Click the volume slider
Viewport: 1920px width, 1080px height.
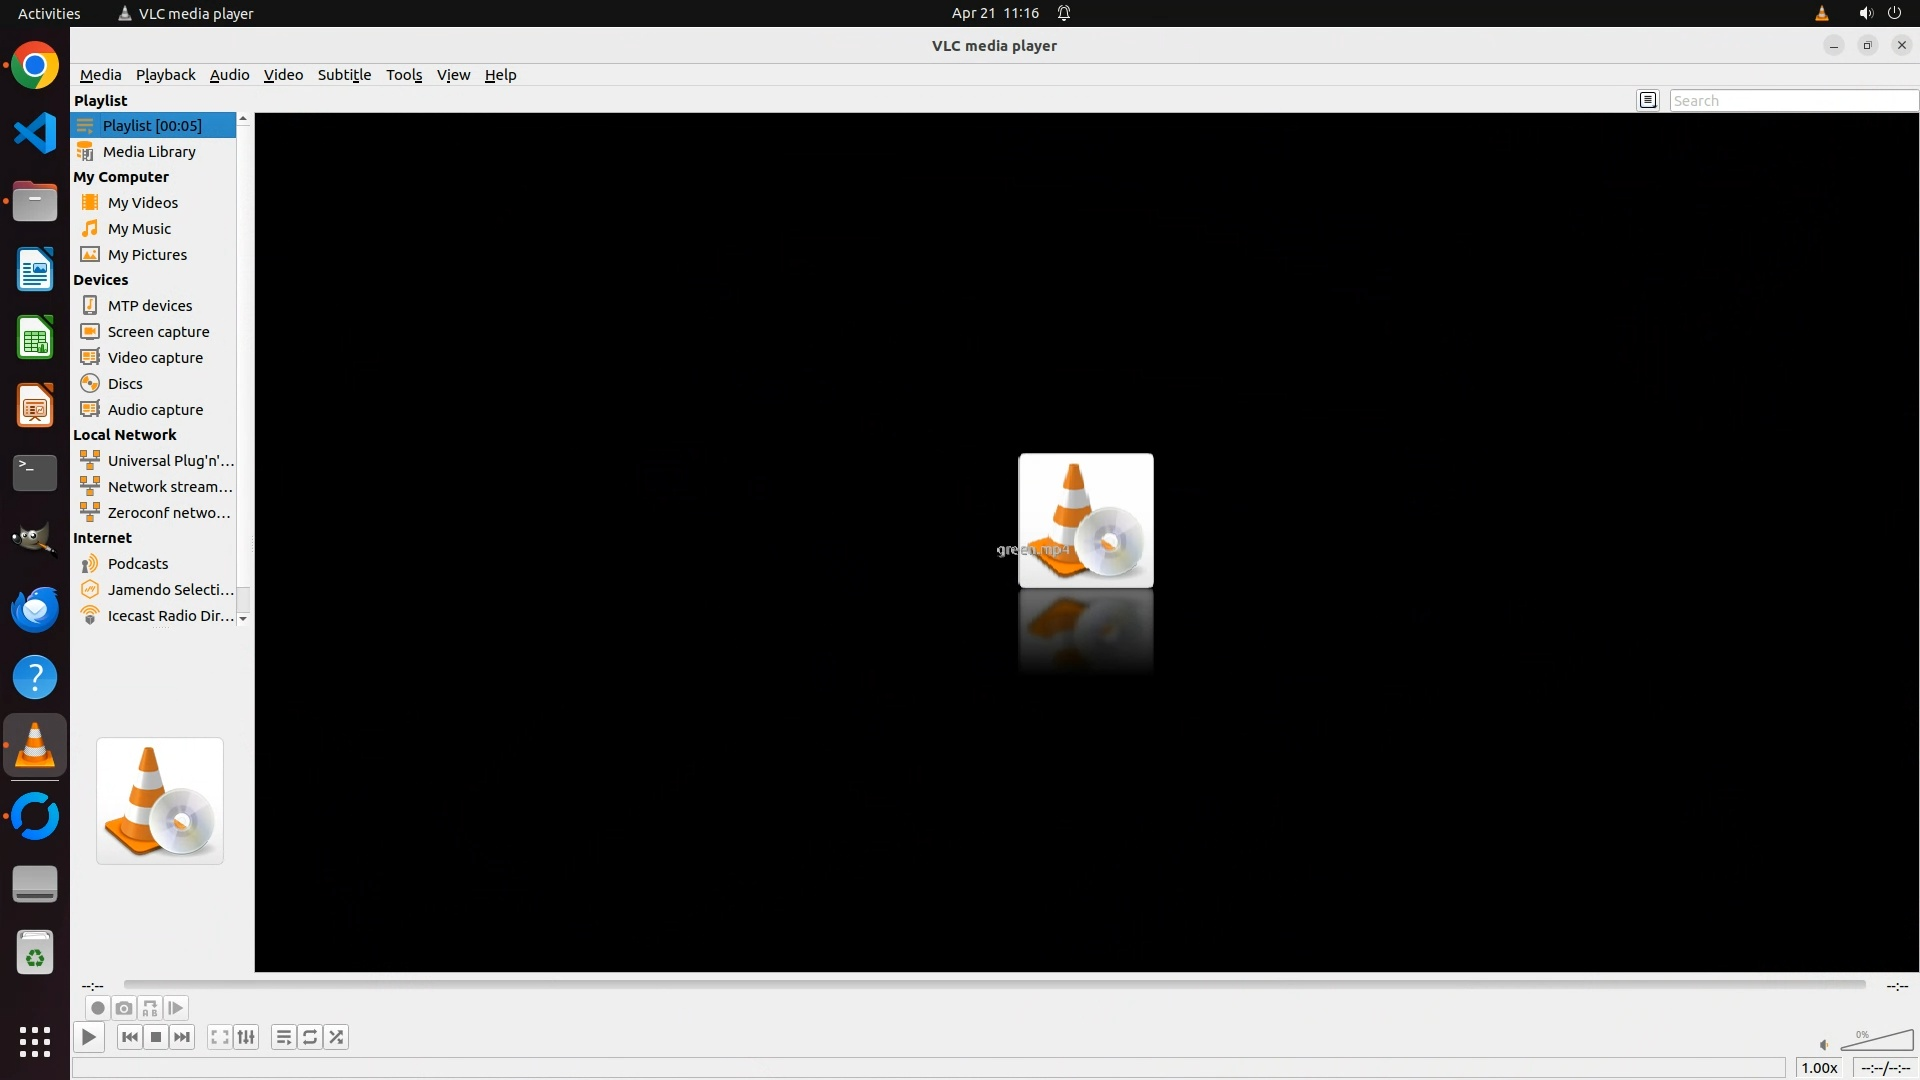[1877, 1042]
